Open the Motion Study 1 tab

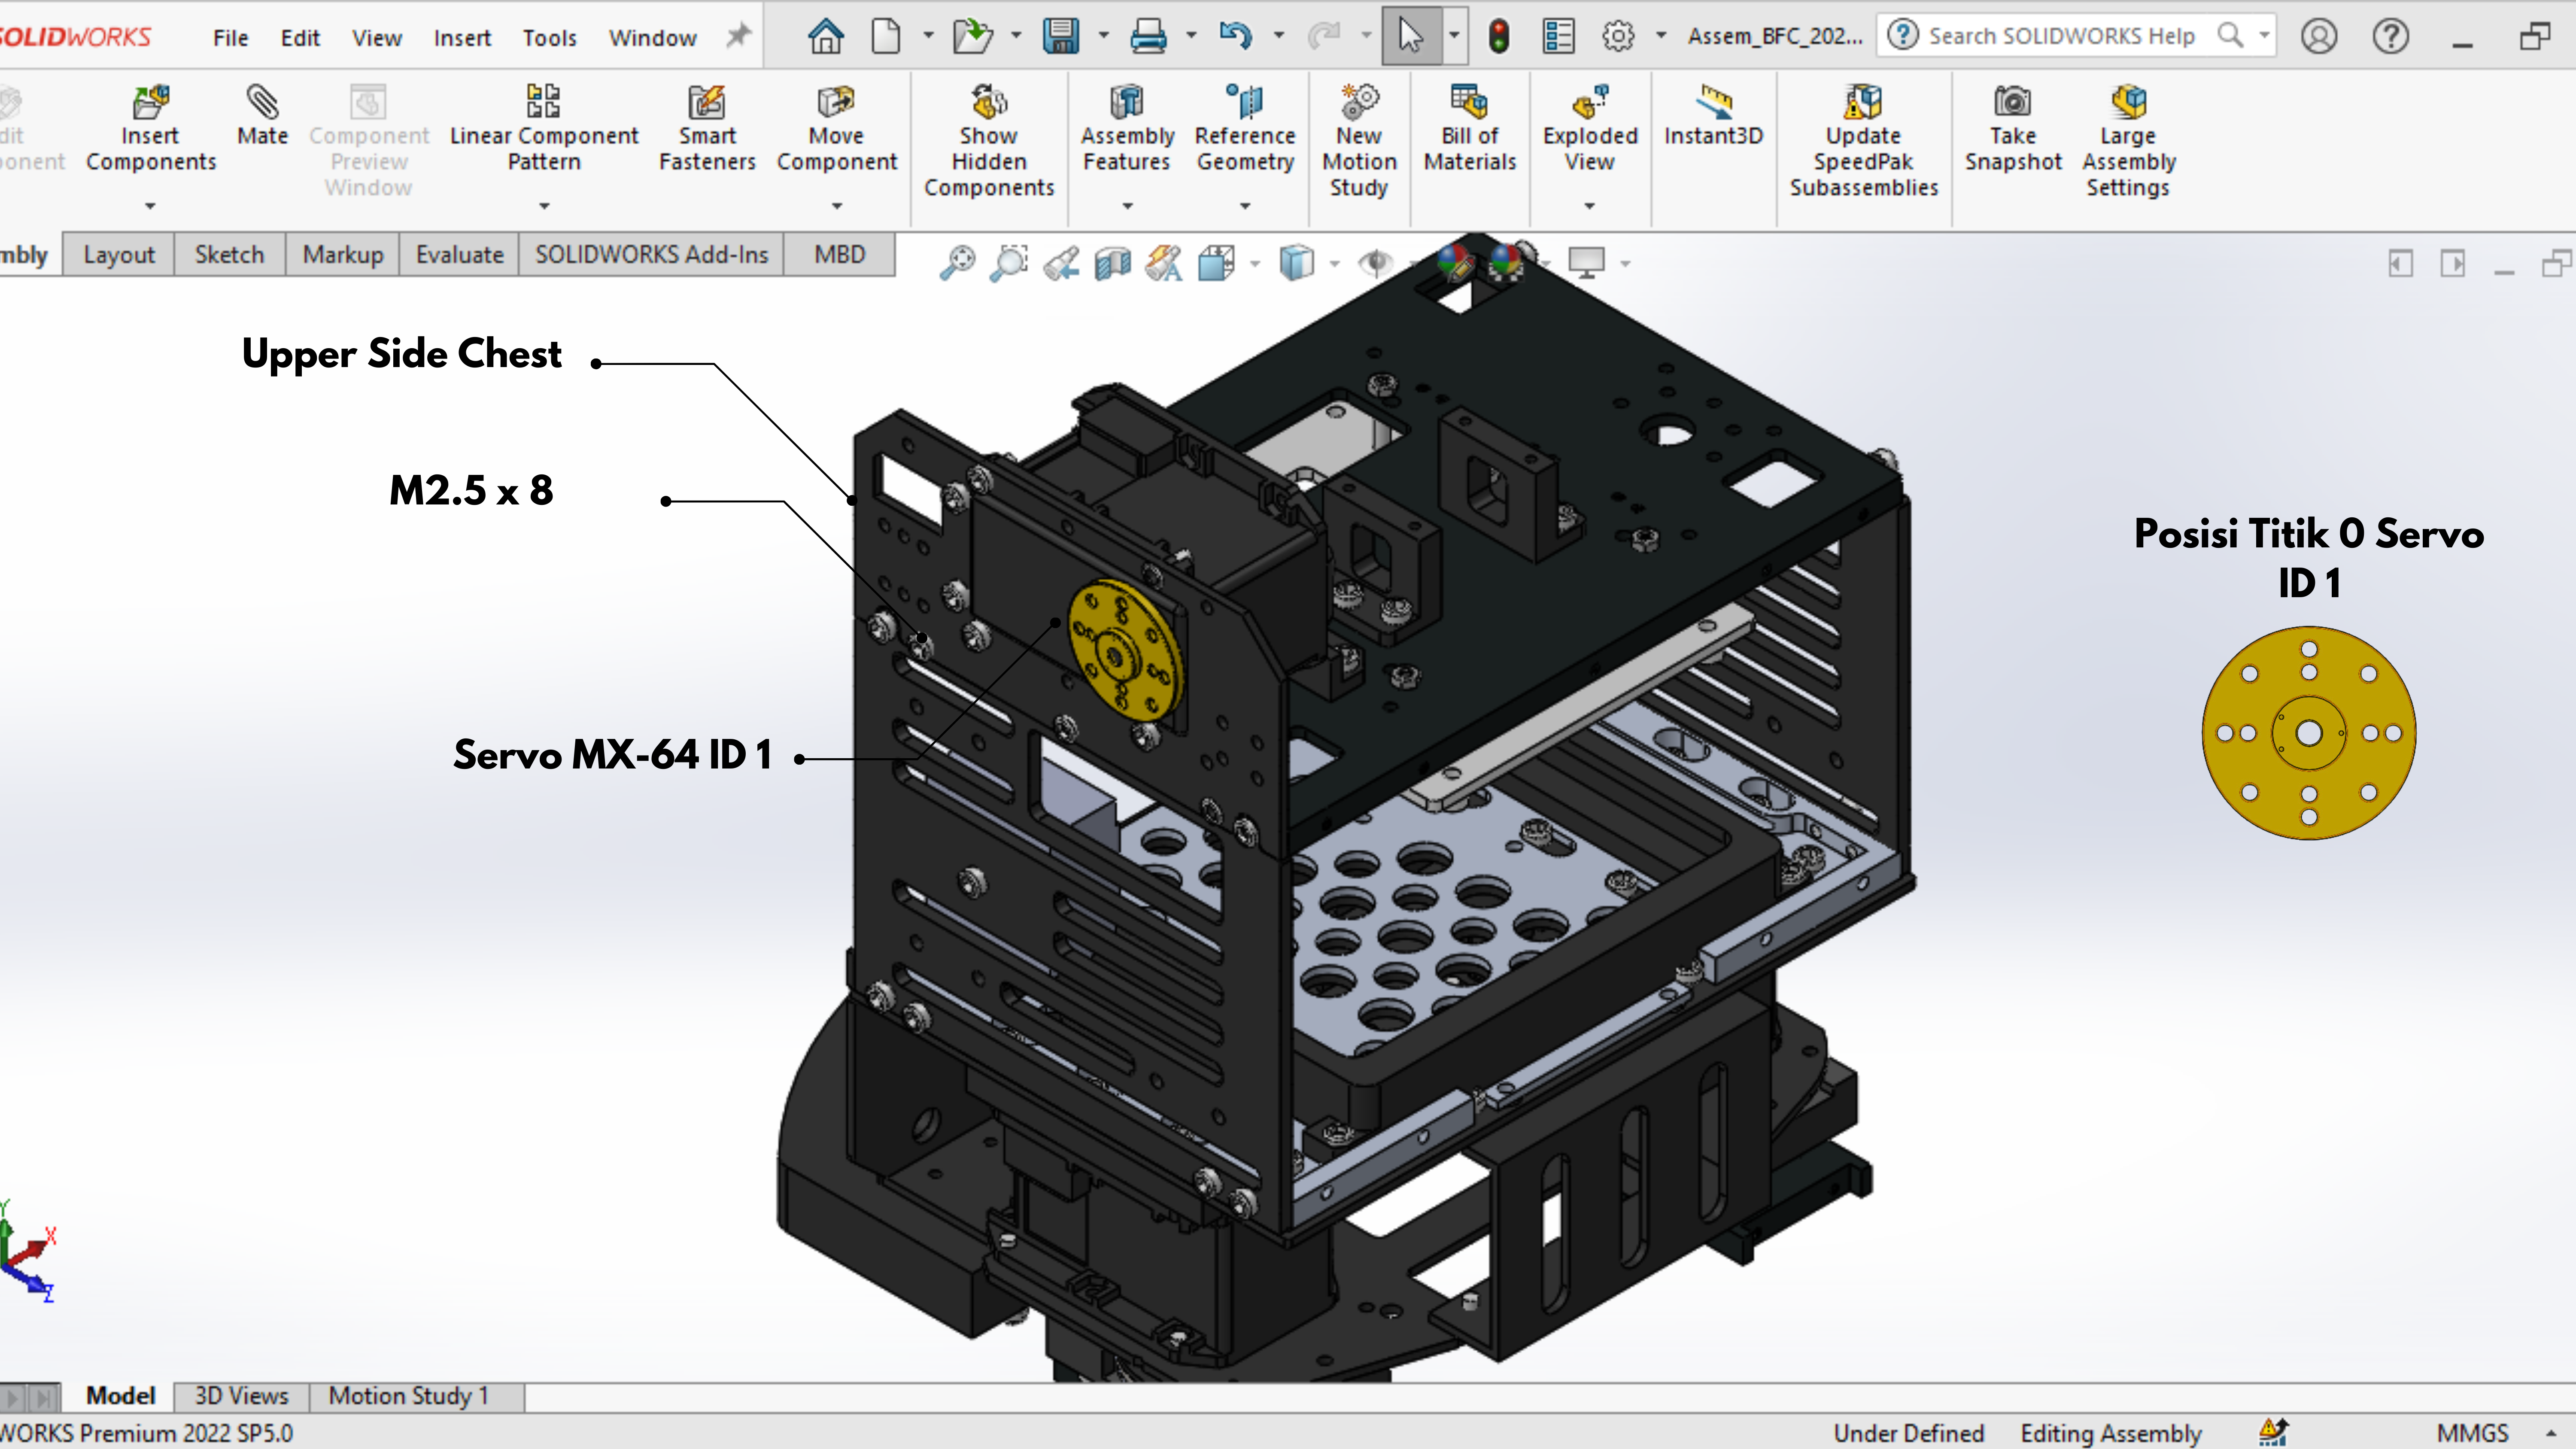[x=409, y=1396]
